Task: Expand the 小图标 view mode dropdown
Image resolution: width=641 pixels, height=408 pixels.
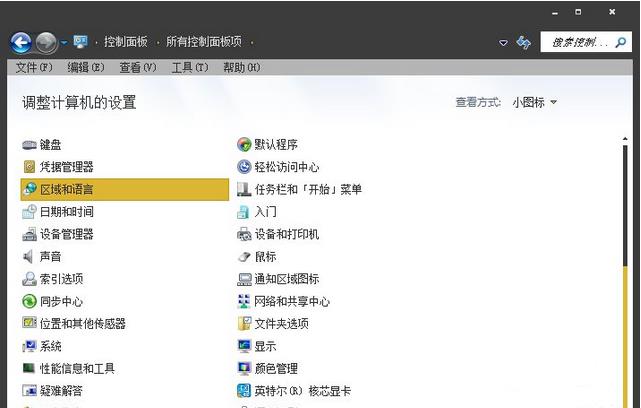Action: coord(553,102)
